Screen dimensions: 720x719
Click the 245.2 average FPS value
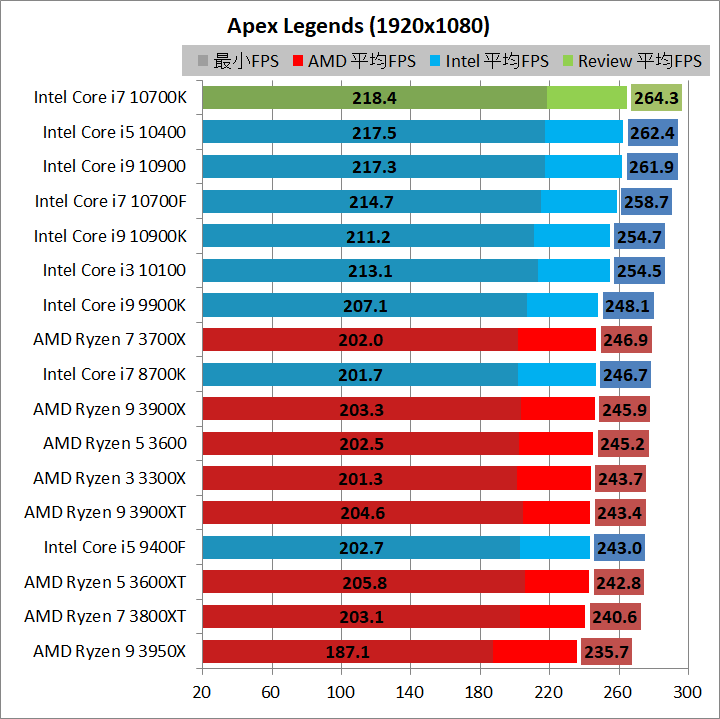[x=623, y=444]
